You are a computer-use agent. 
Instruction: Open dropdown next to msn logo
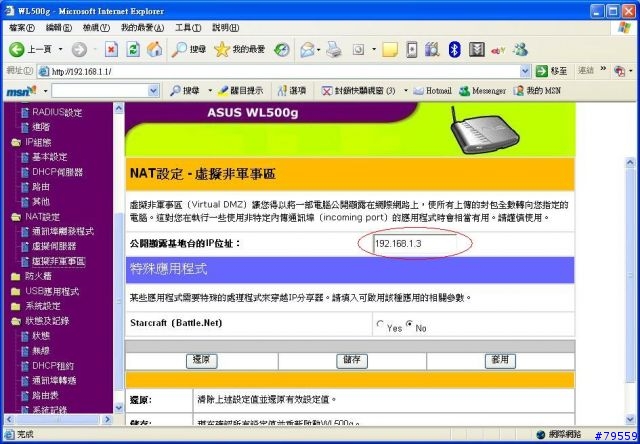coord(45,91)
